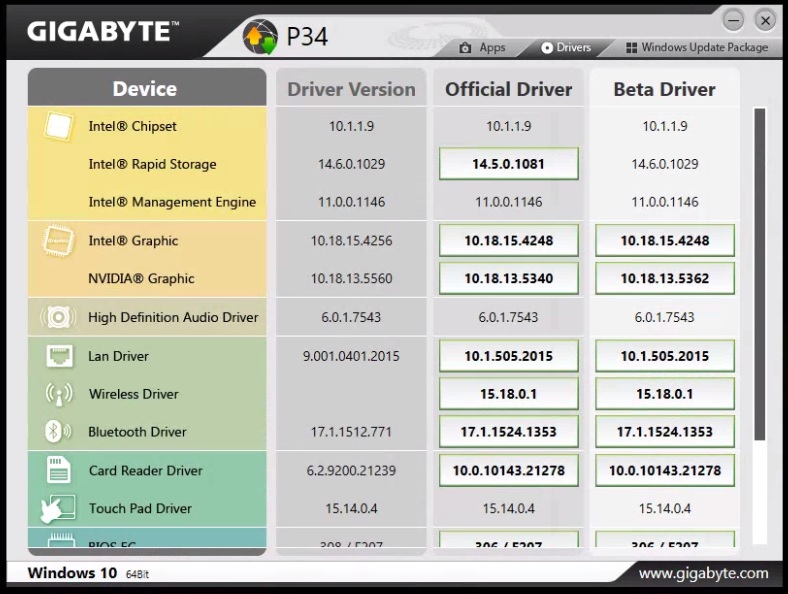The image size is (788, 594).
Task: Open the Windows Update Package tab
Action: pos(697,48)
